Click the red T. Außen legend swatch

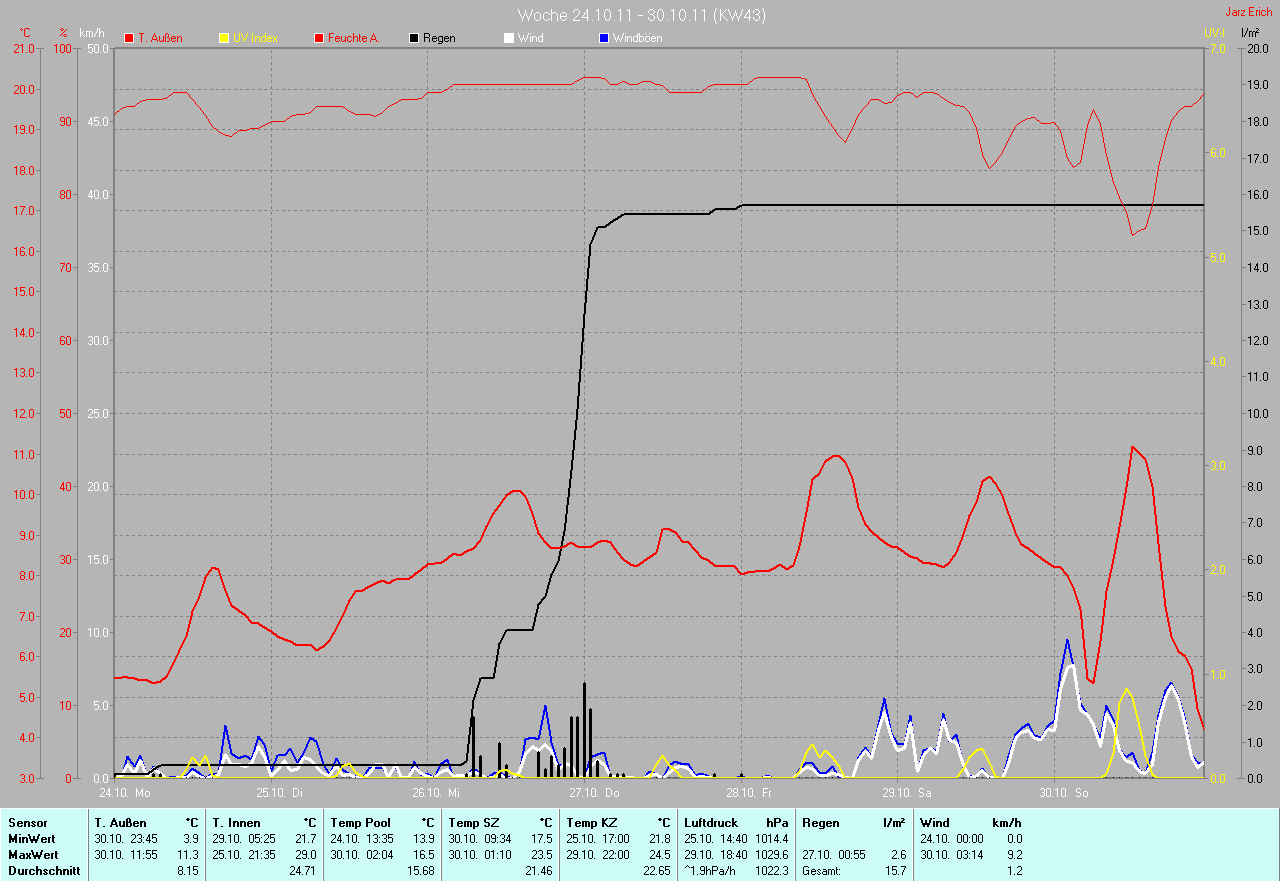[x=129, y=38]
